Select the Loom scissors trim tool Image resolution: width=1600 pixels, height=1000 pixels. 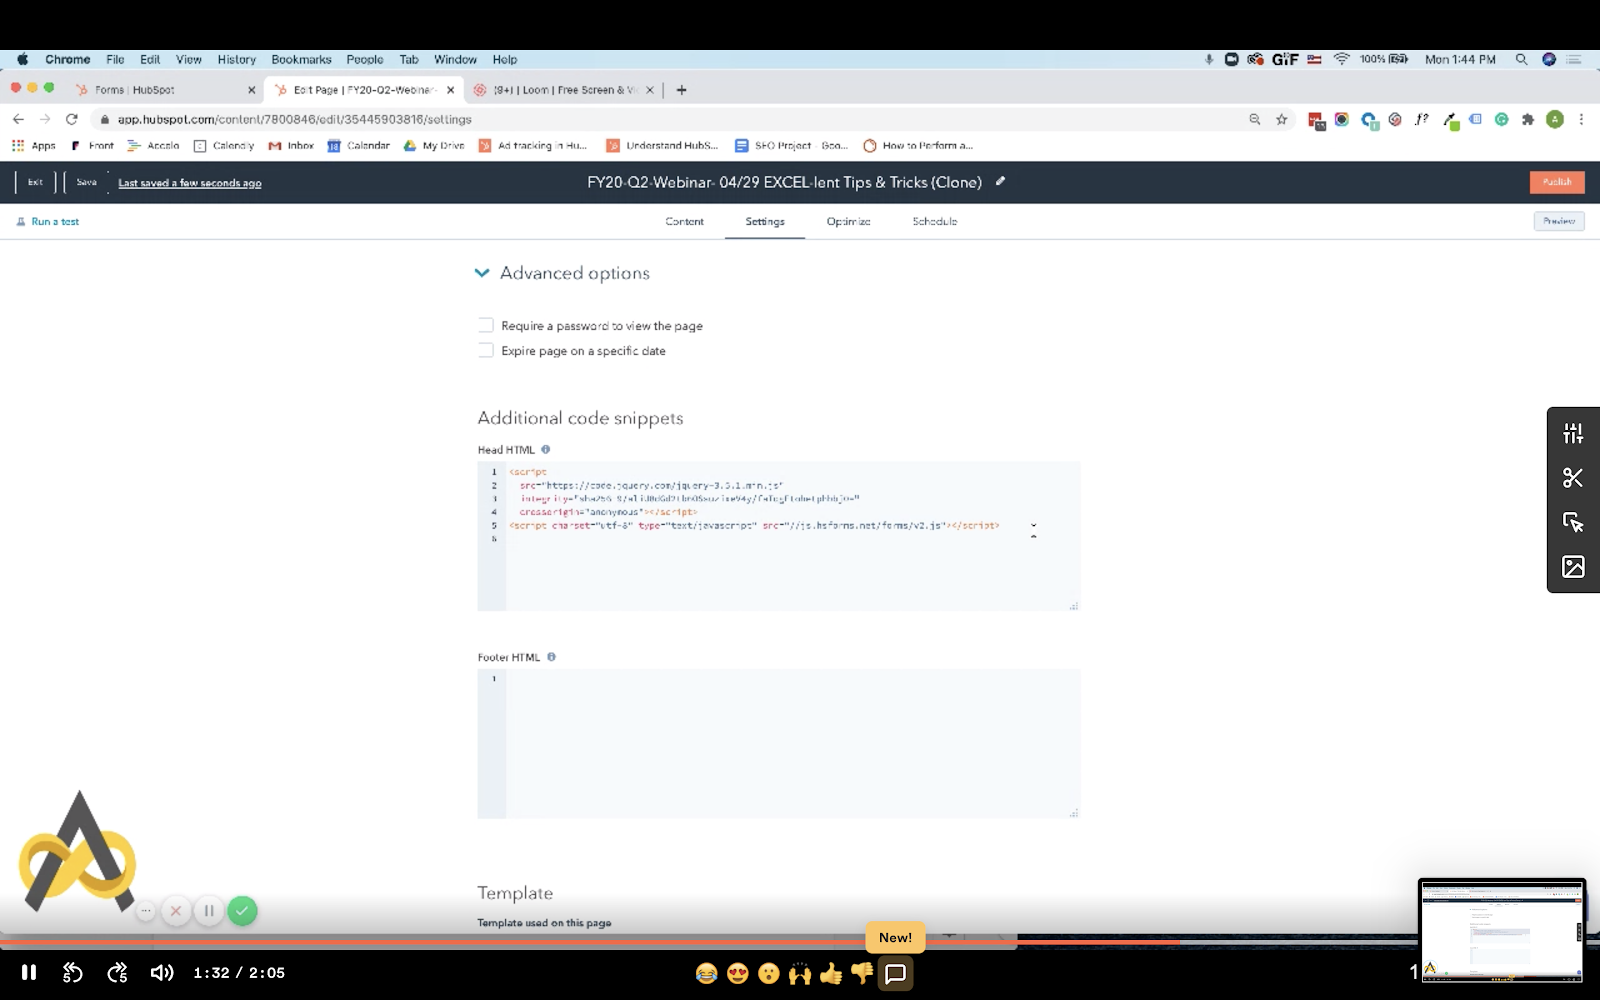click(x=1573, y=478)
